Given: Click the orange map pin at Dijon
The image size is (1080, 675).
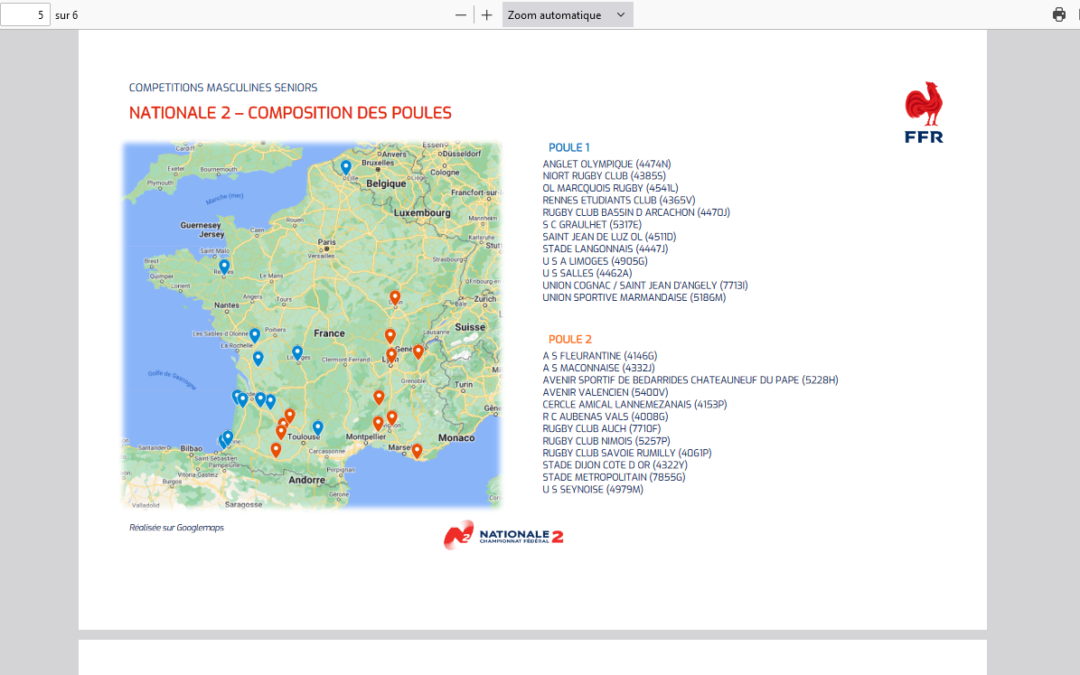Looking at the screenshot, I should tap(395, 298).
